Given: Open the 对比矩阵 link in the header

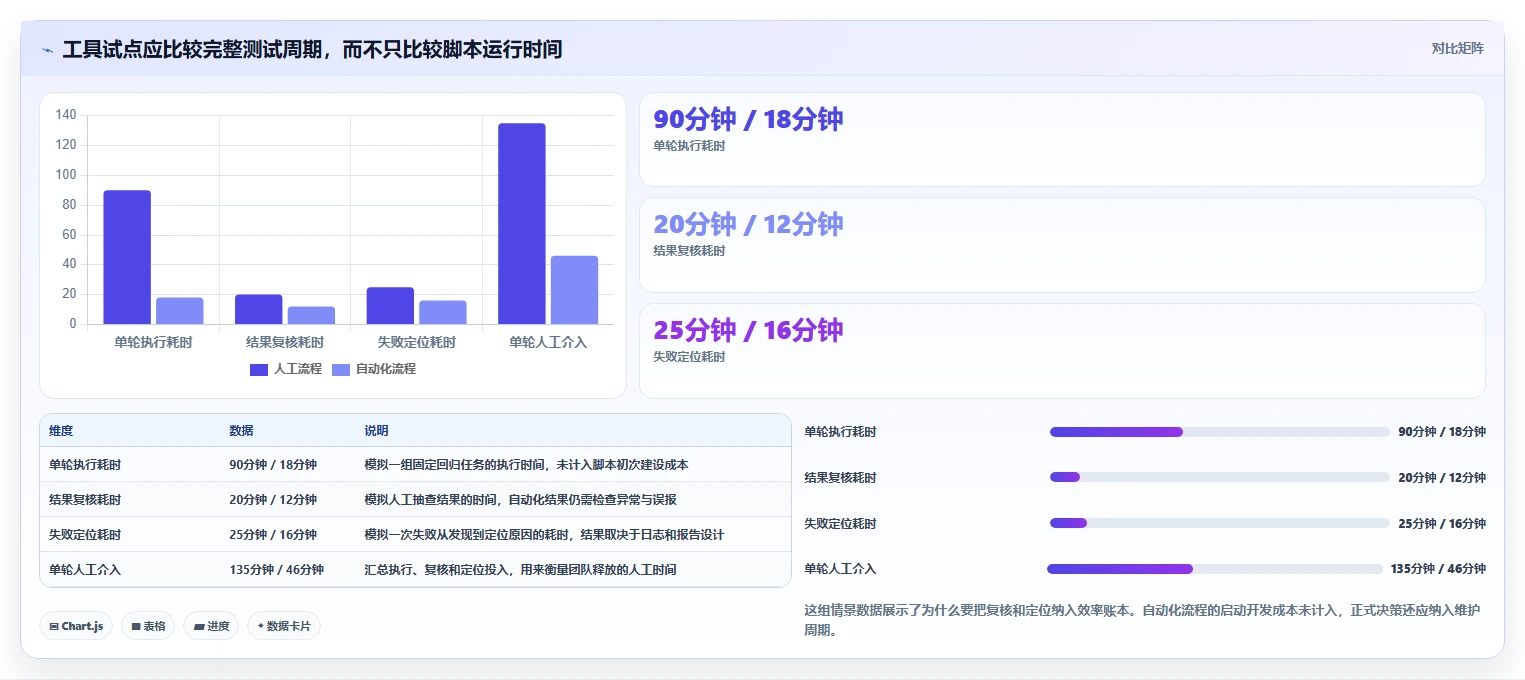Looking at the screenshot, I should pyautogui.click(x=1458, y=48).
